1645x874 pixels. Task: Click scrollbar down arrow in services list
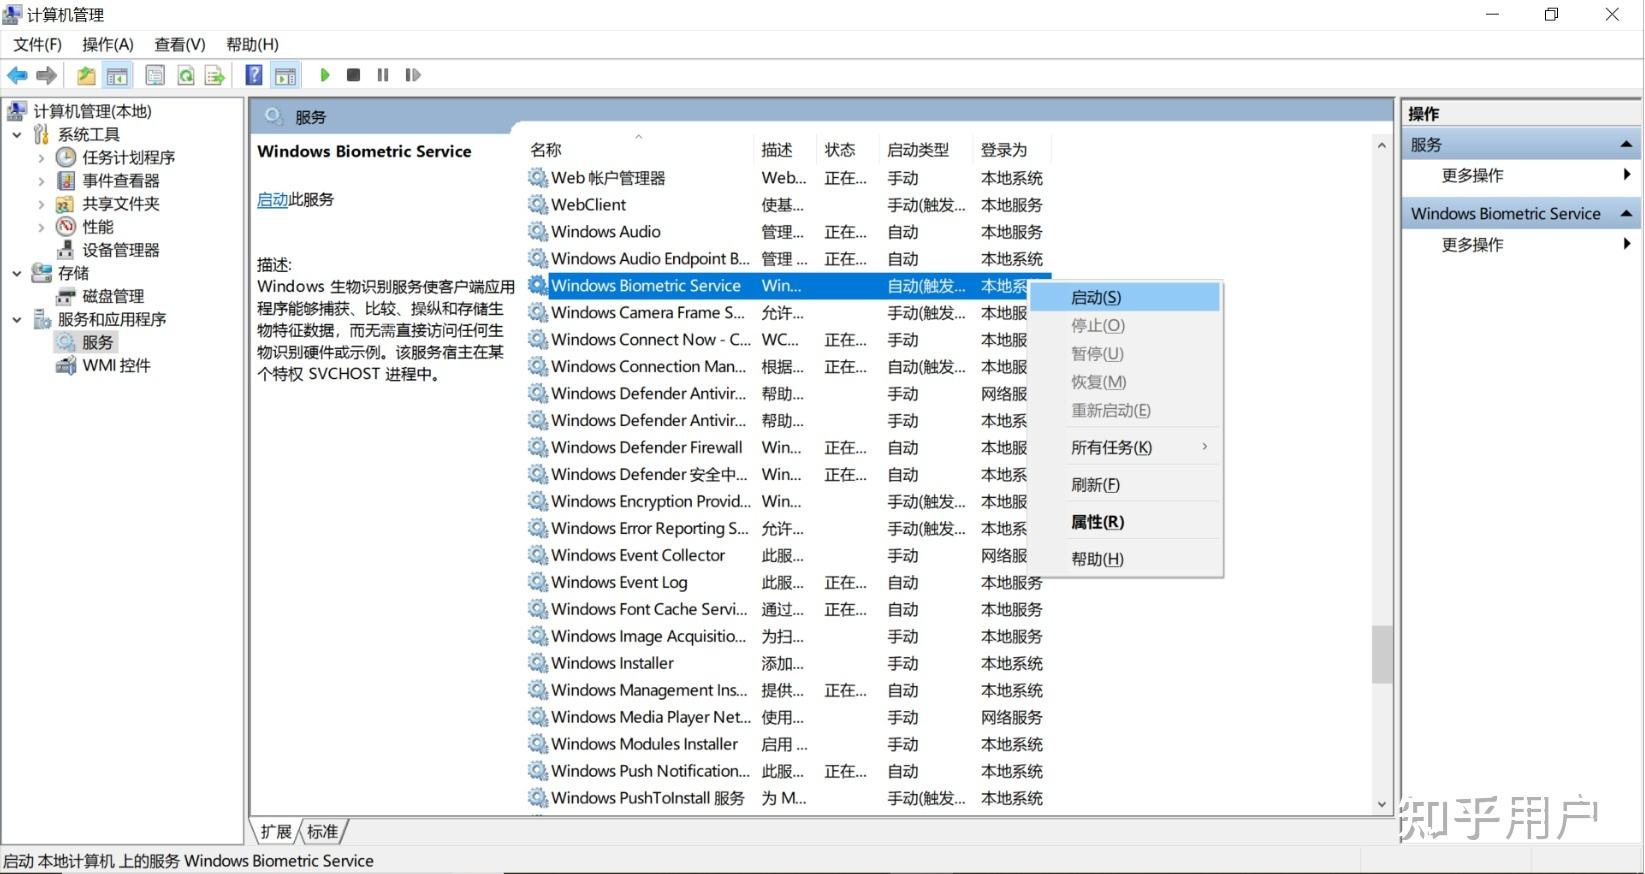click(x=1382, y=804)
